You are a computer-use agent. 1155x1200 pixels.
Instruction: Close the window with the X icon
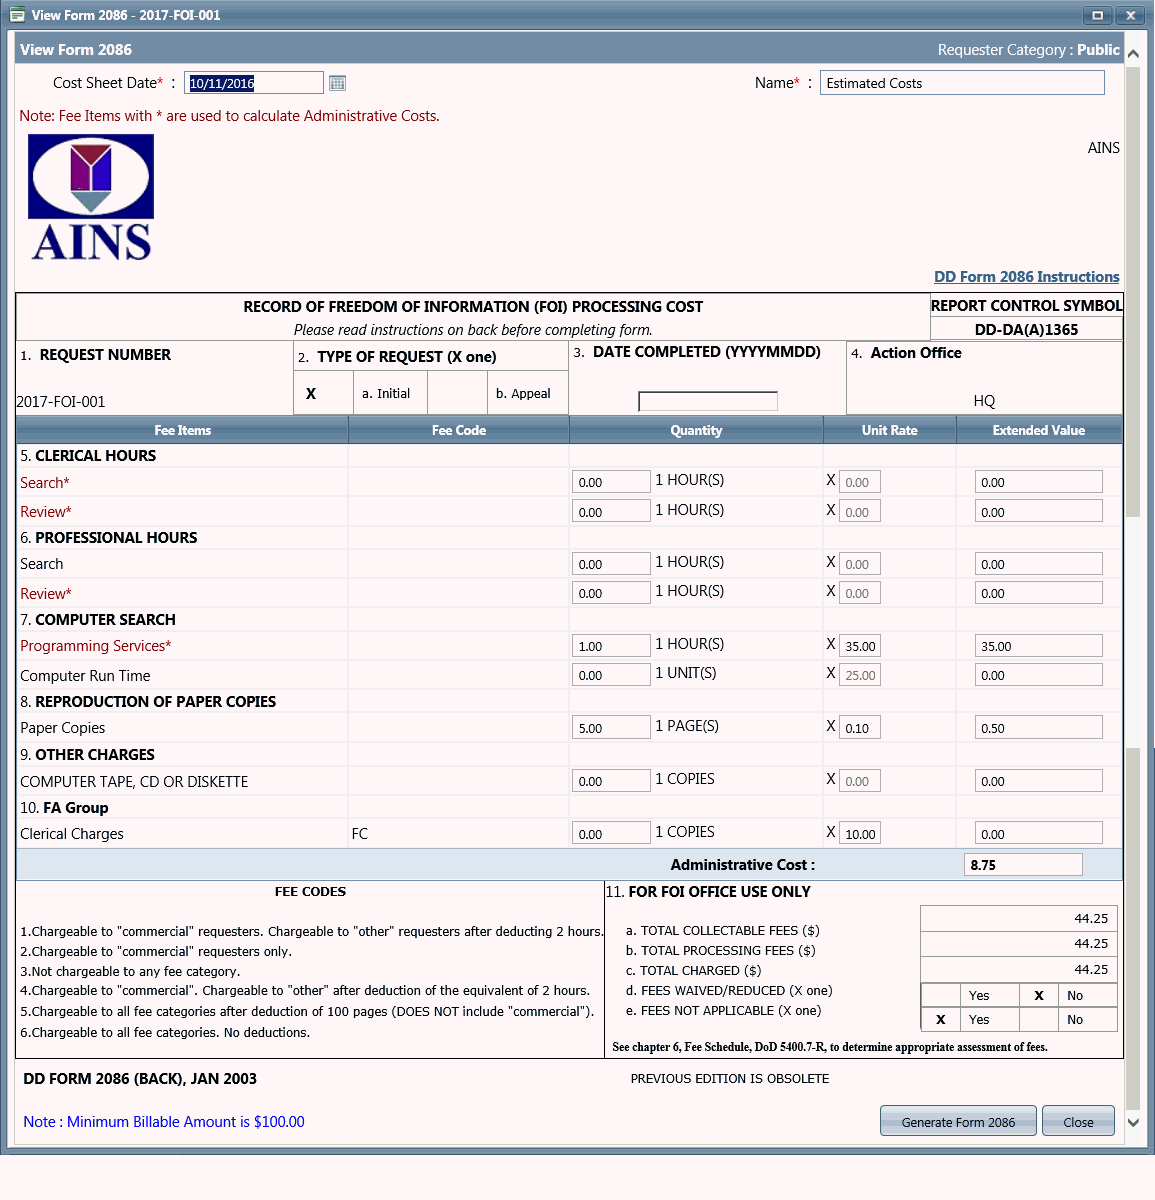[1130, 15]
